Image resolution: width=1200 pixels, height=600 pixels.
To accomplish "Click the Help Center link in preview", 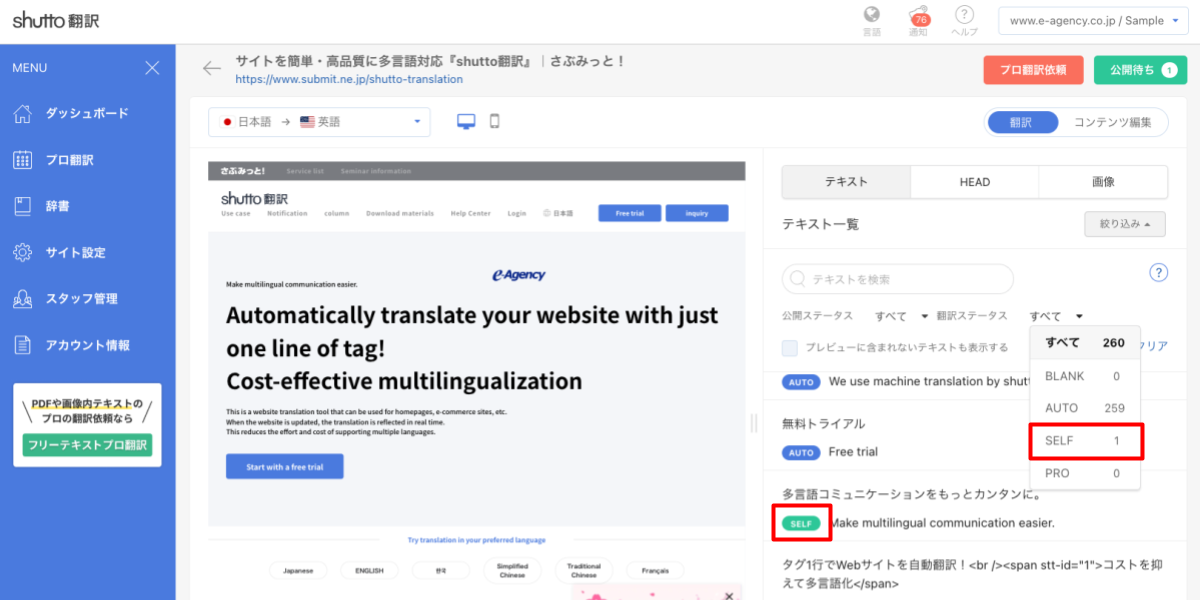I will click(x=470, y=213).
